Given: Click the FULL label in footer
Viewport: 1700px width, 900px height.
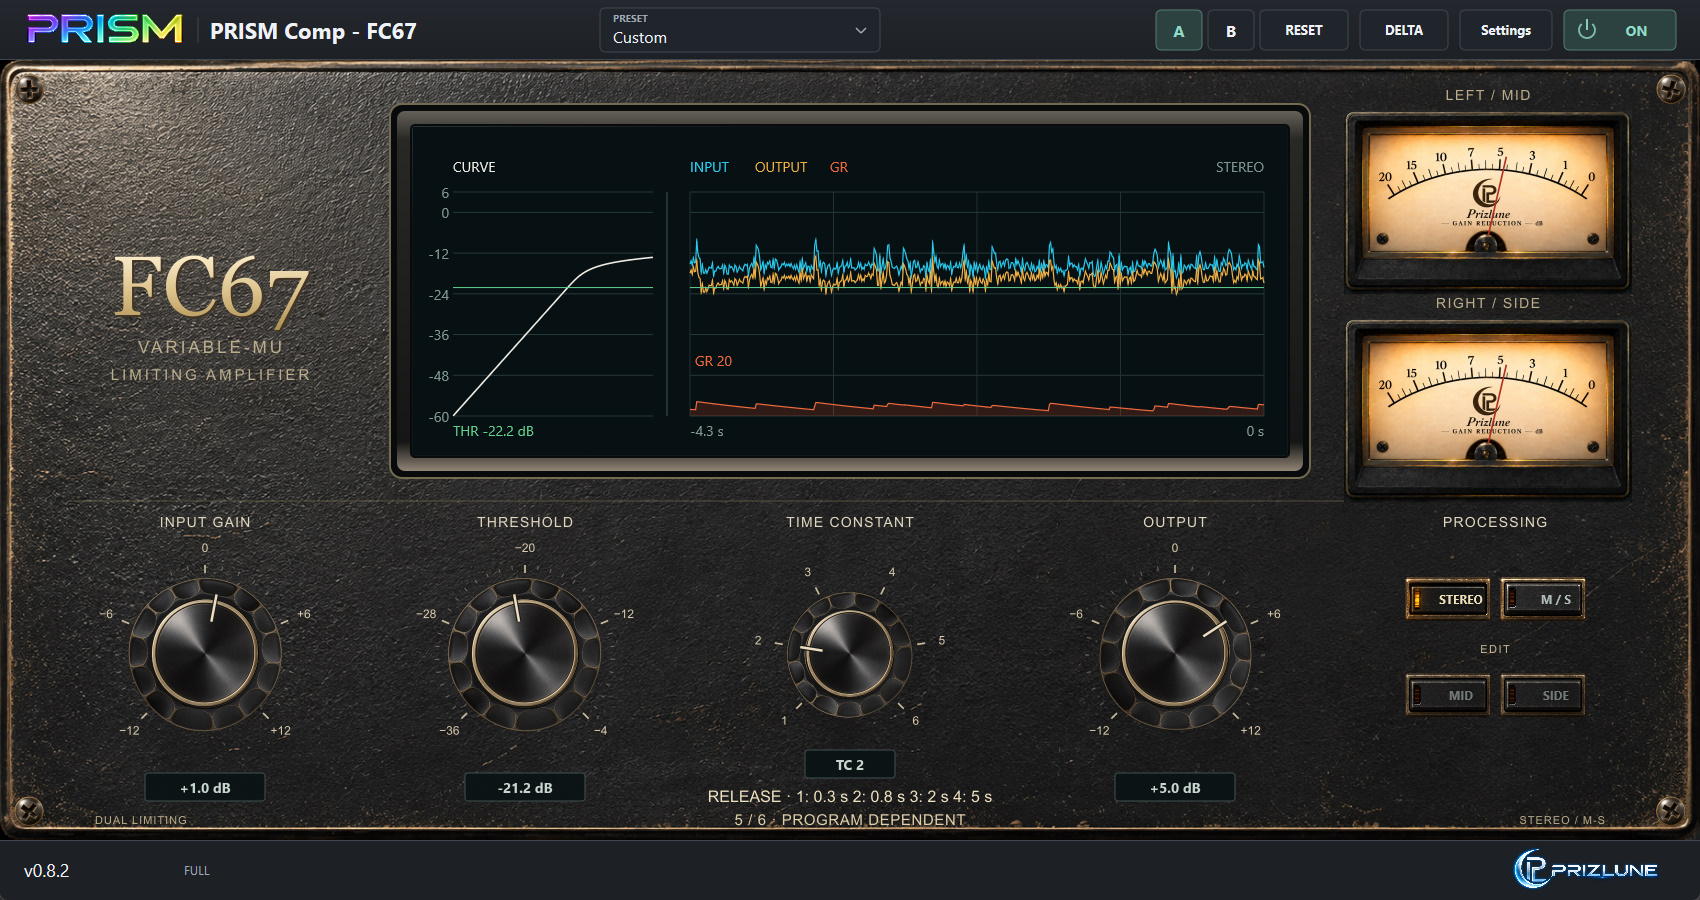Looking at the screenshot, I should (x=197, y=871).
